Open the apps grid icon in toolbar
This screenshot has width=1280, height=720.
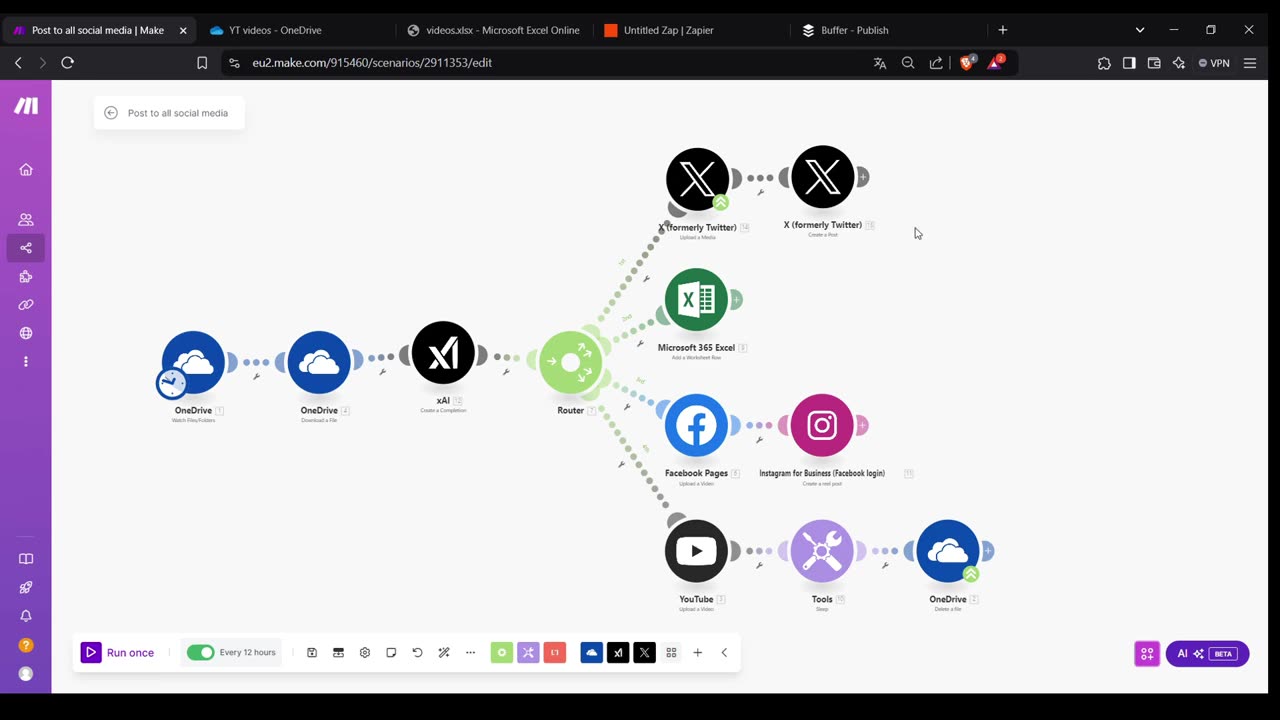[x=671, y=652]
